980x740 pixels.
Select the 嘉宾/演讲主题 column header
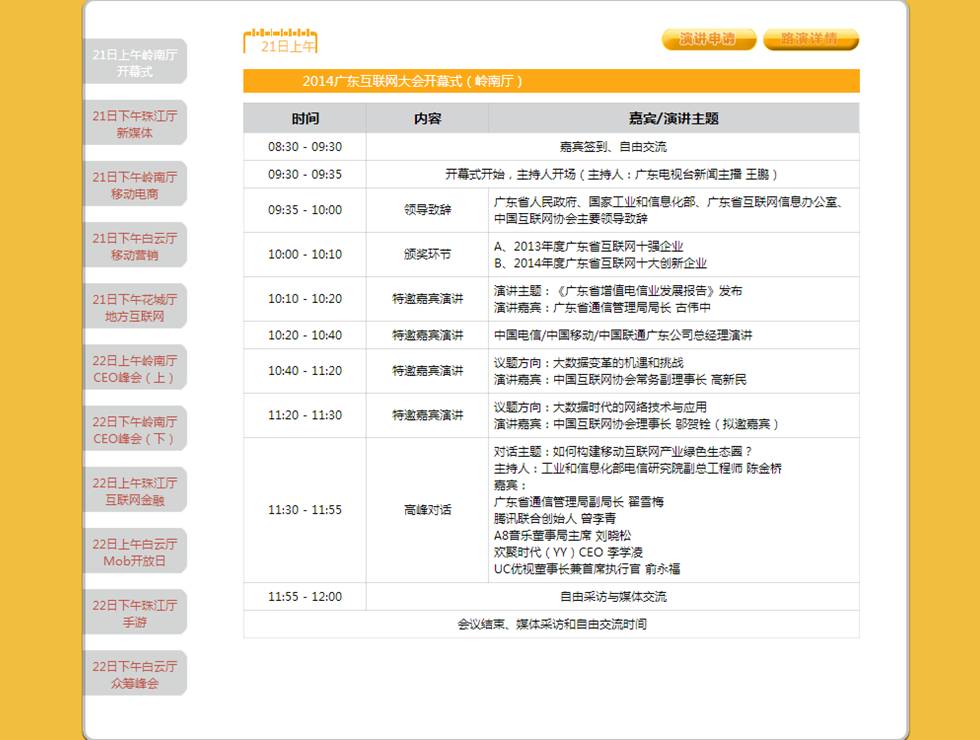(x=674, y=118)
